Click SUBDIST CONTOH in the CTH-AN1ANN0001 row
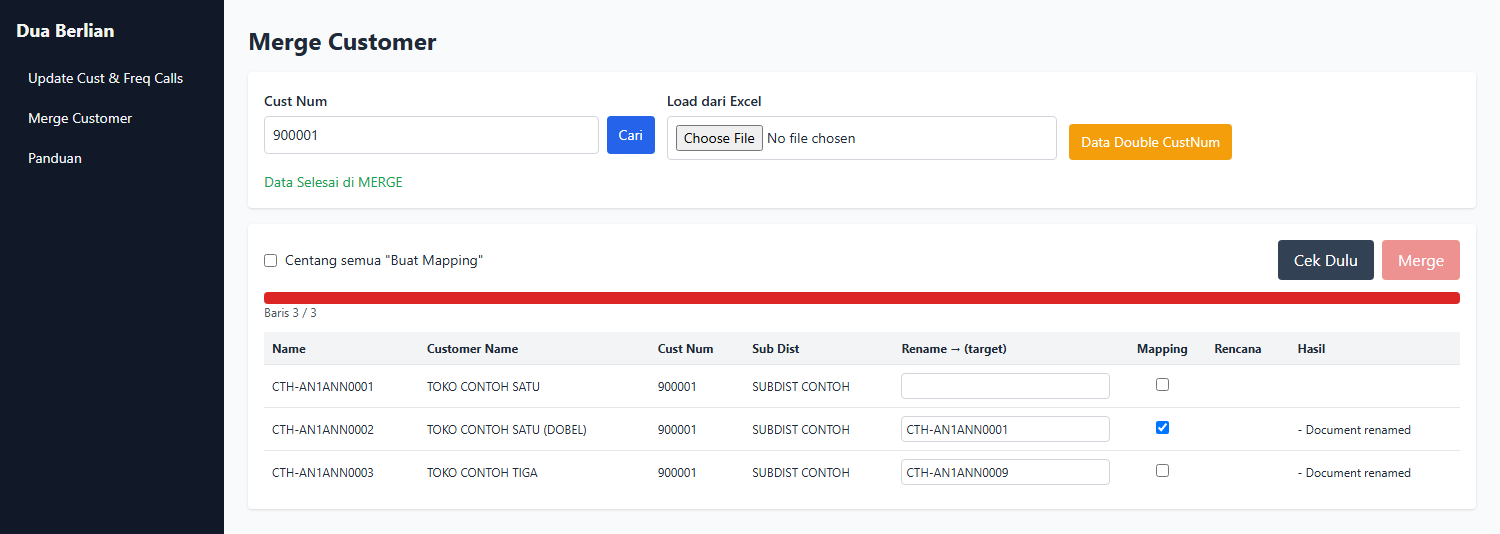 801,386
